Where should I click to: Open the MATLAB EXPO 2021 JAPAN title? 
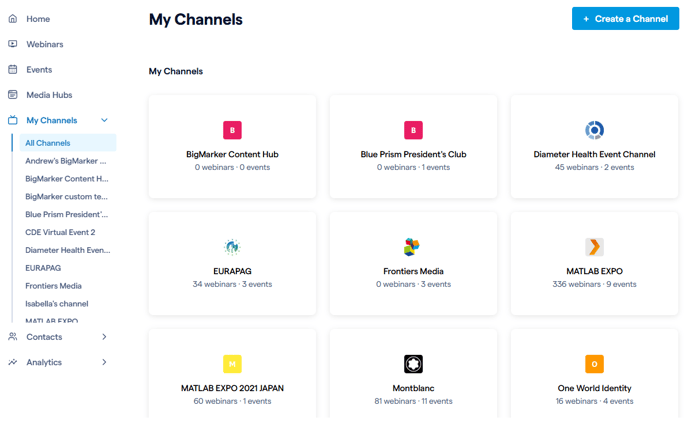pyautogui.click(x=232, y=388)
